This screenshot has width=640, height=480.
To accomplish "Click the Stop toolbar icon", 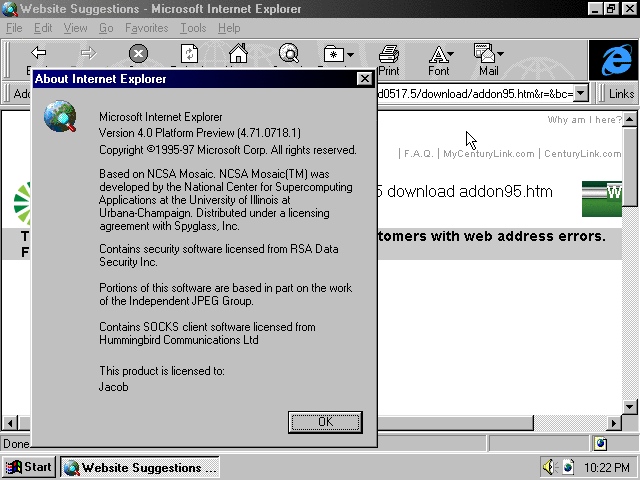I will click(138, 53).
